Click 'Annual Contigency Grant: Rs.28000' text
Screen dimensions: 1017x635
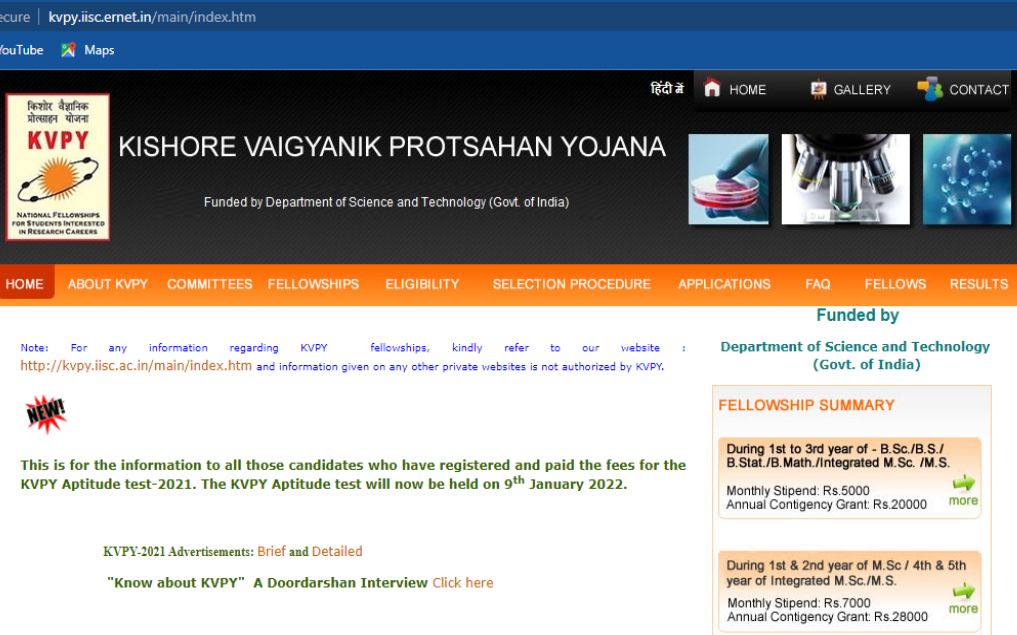point(828,617)
